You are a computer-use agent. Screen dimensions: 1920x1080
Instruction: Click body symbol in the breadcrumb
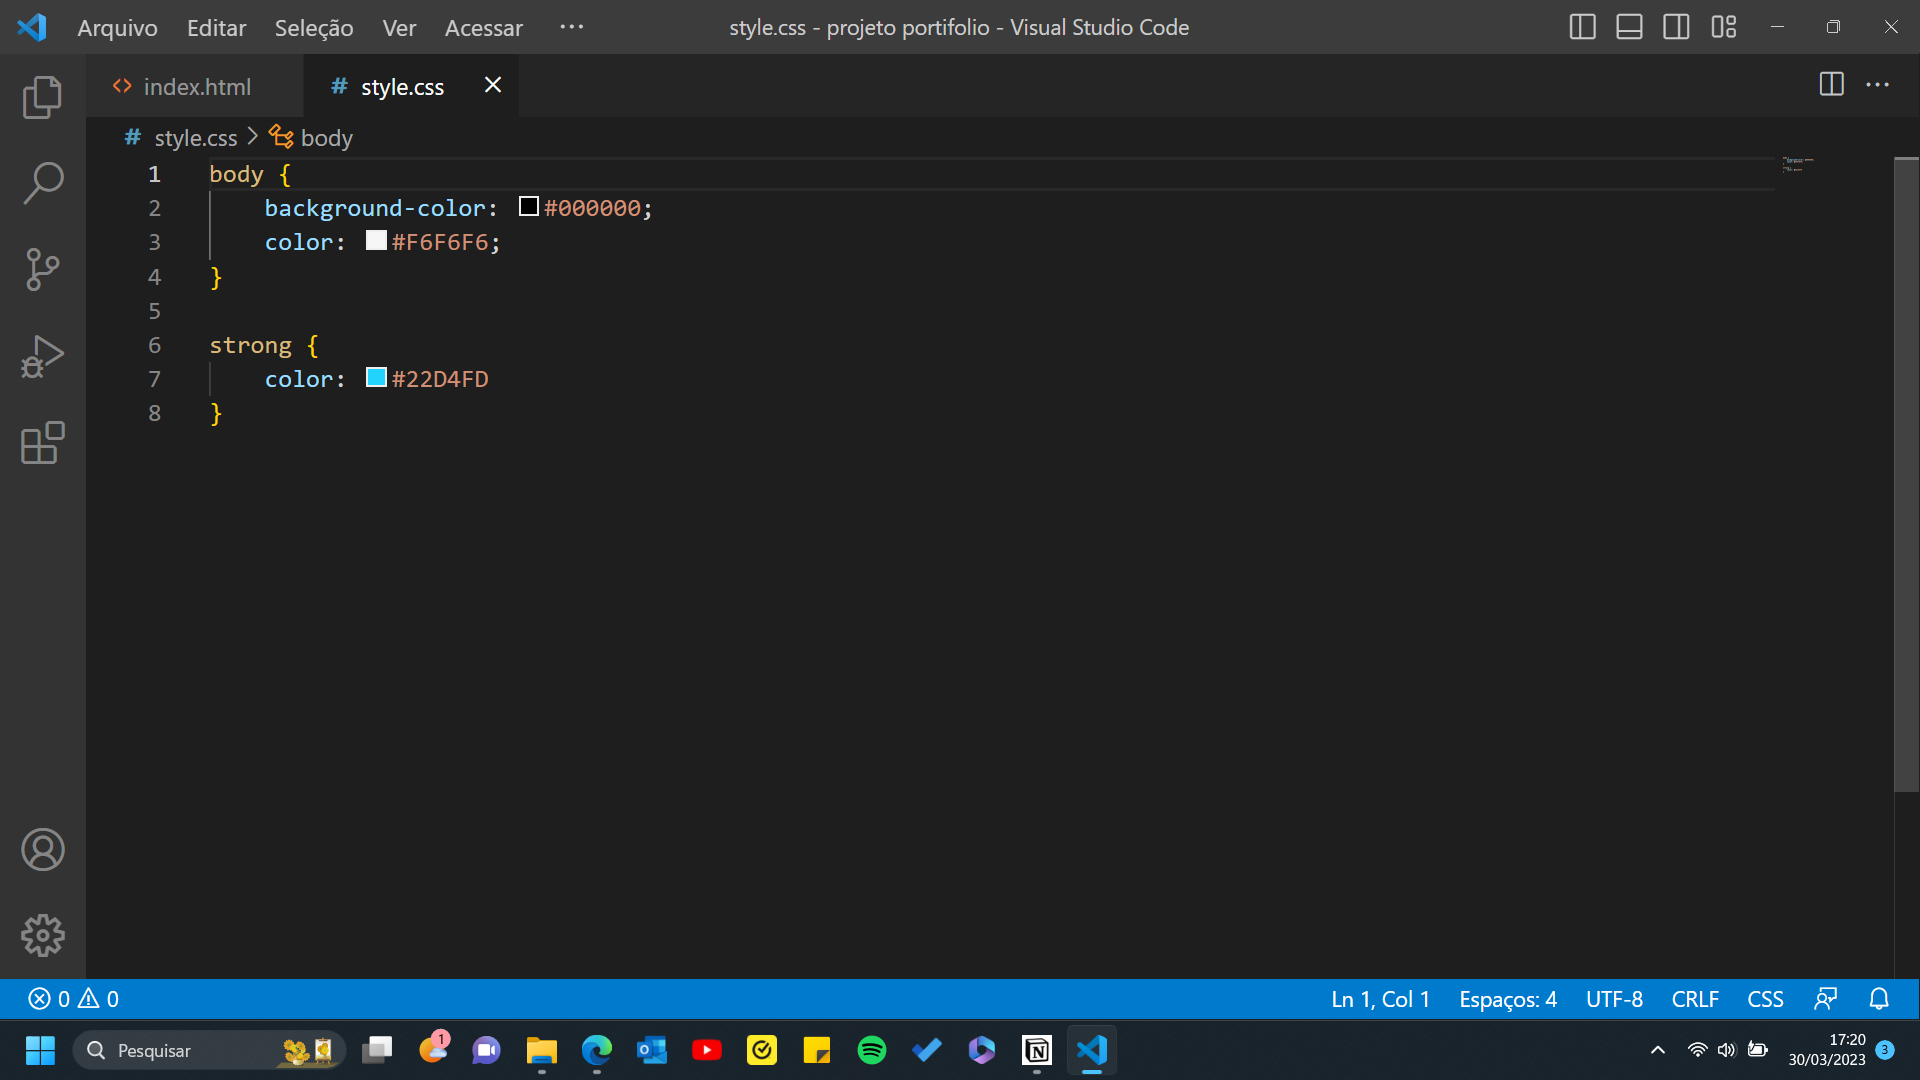pyautogui.click(x=326, y=138)
